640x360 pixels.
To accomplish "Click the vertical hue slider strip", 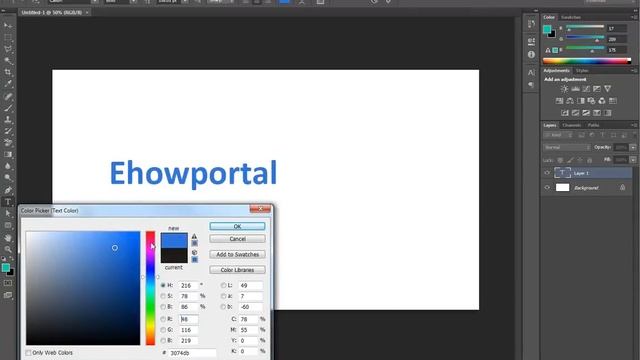I will (150, 288).
